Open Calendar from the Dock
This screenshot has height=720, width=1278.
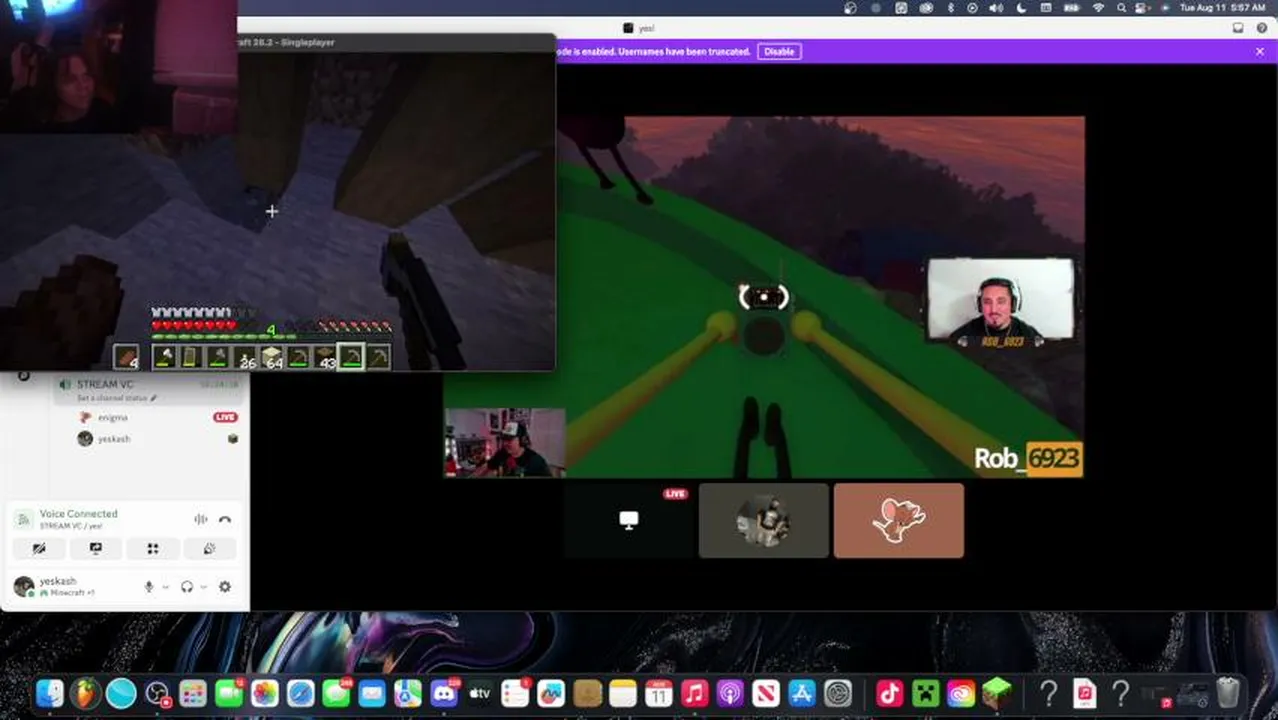659,693
